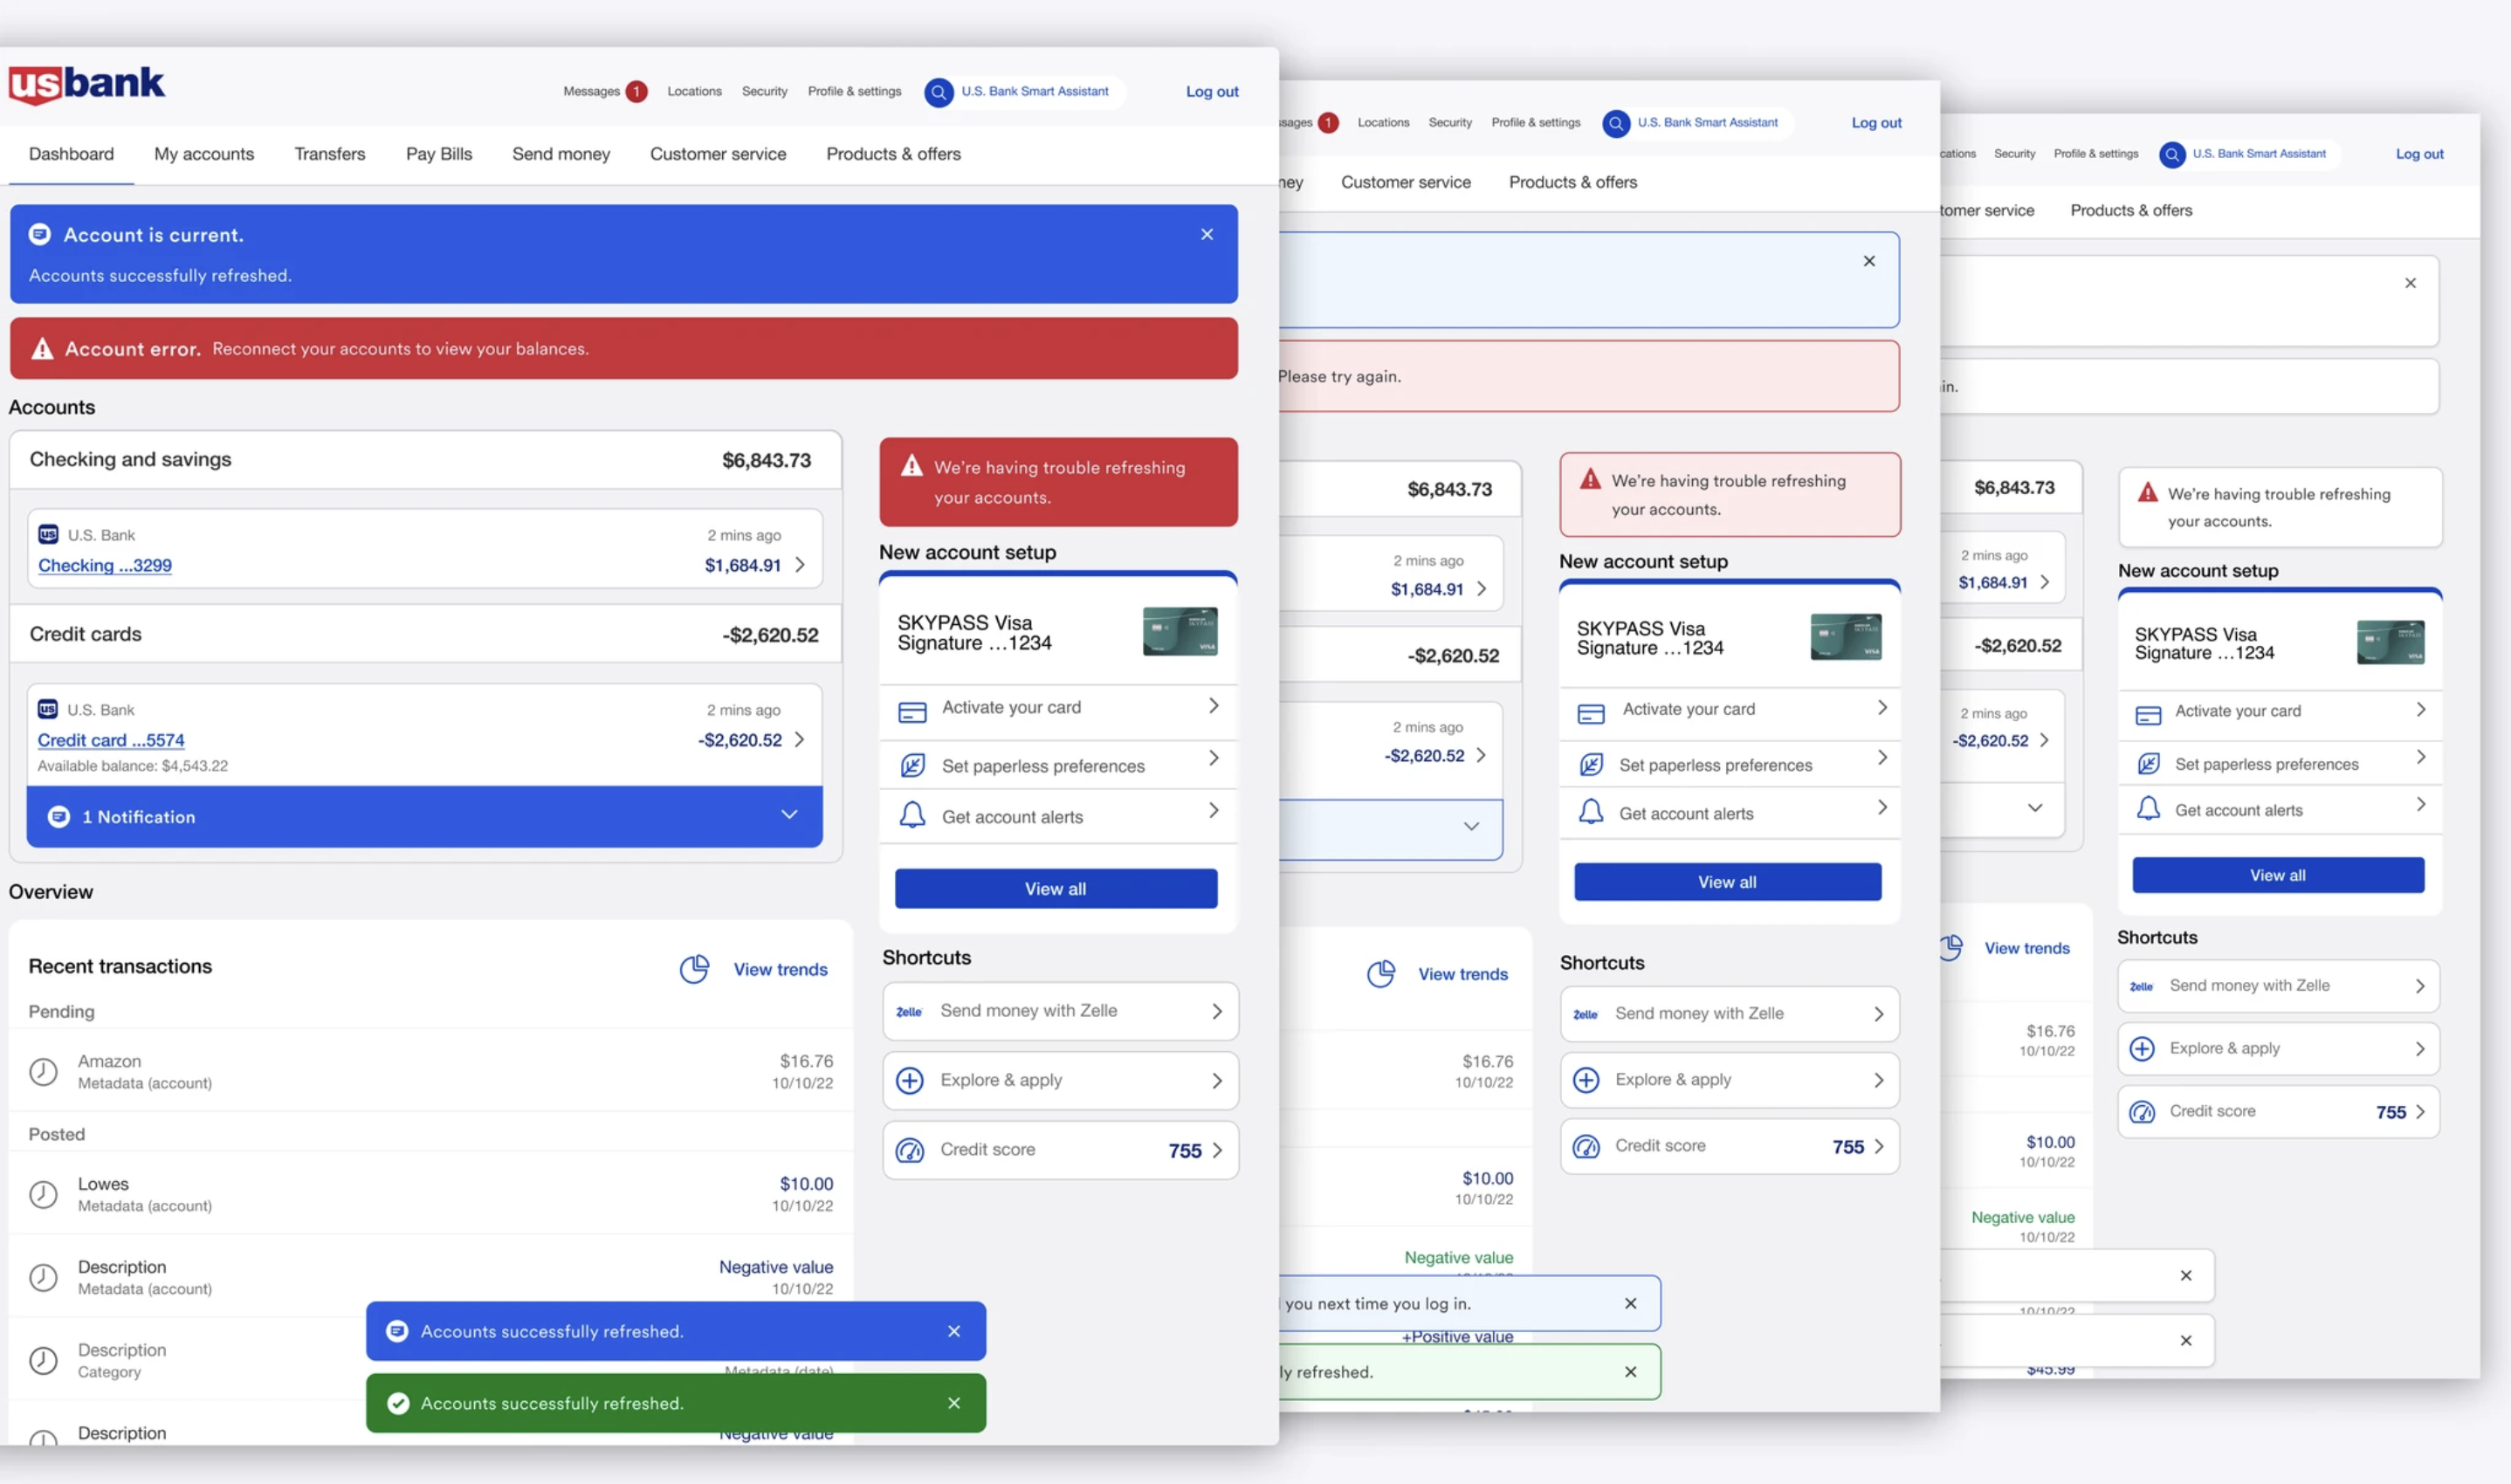Viewport: 2511px width, 1484px height.
Task: Click checkmark icon in green toast
Action: coord(398,1403)
